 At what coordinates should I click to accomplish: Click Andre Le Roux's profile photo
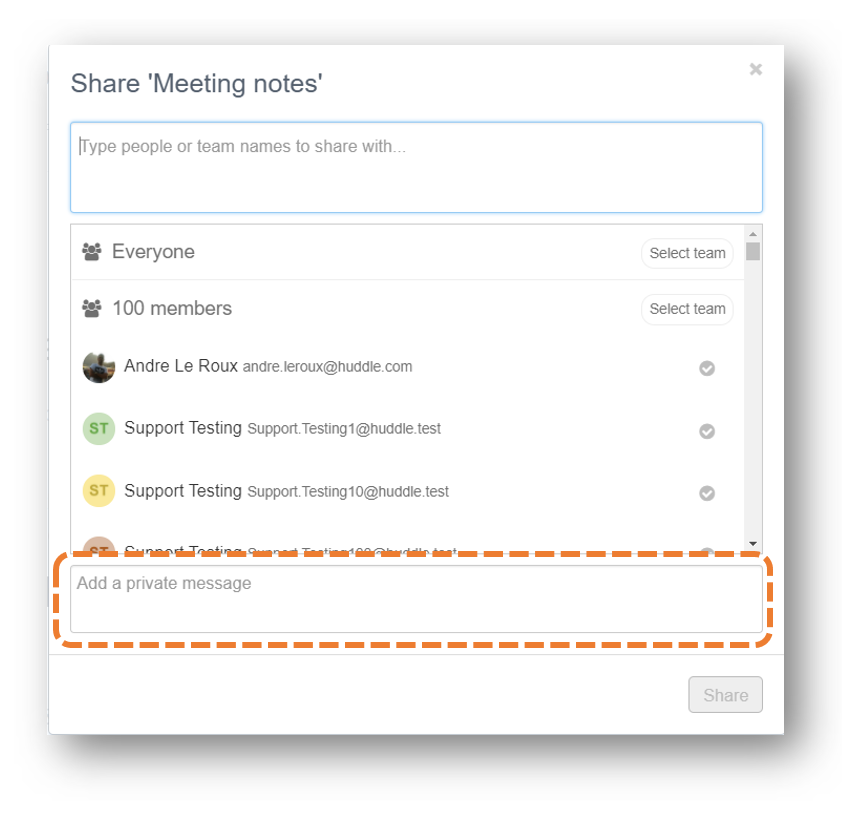coord(99,367)
